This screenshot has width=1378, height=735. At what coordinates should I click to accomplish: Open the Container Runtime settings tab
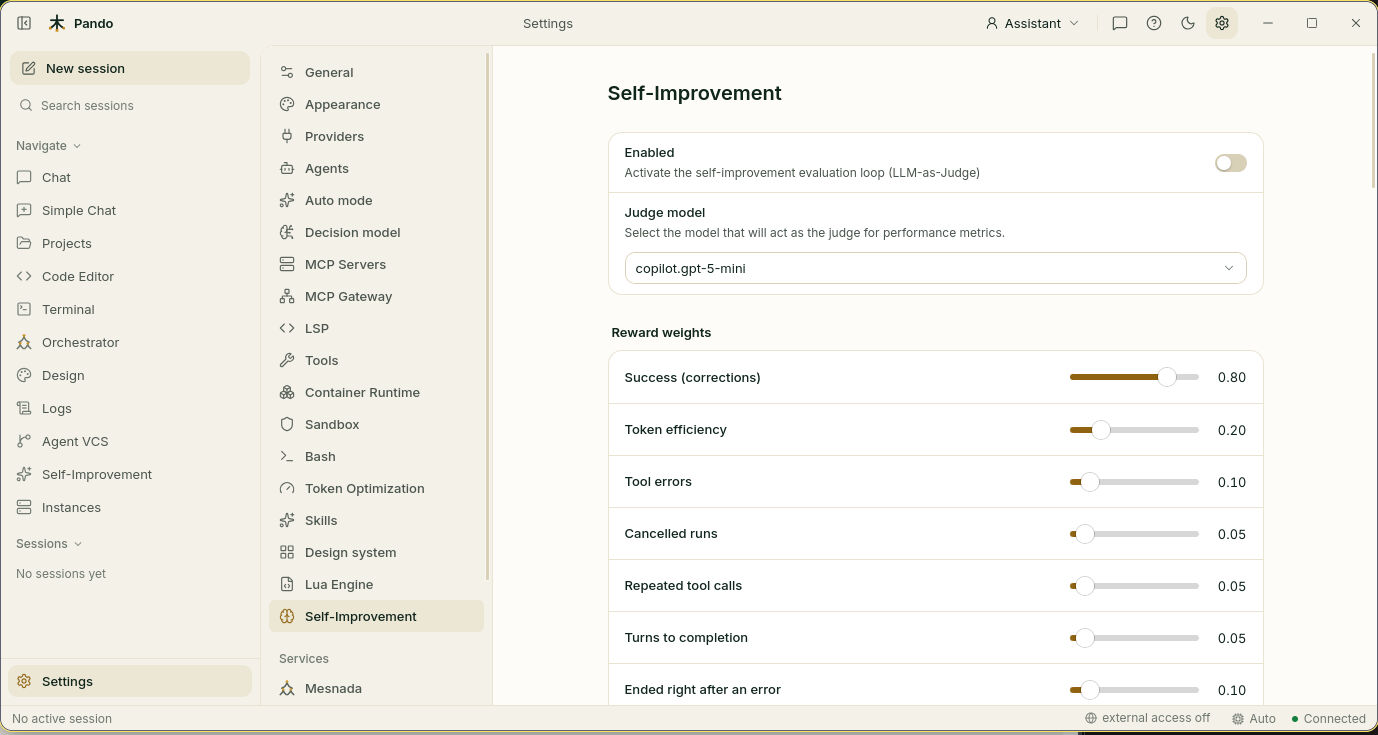tap(376, 392)
